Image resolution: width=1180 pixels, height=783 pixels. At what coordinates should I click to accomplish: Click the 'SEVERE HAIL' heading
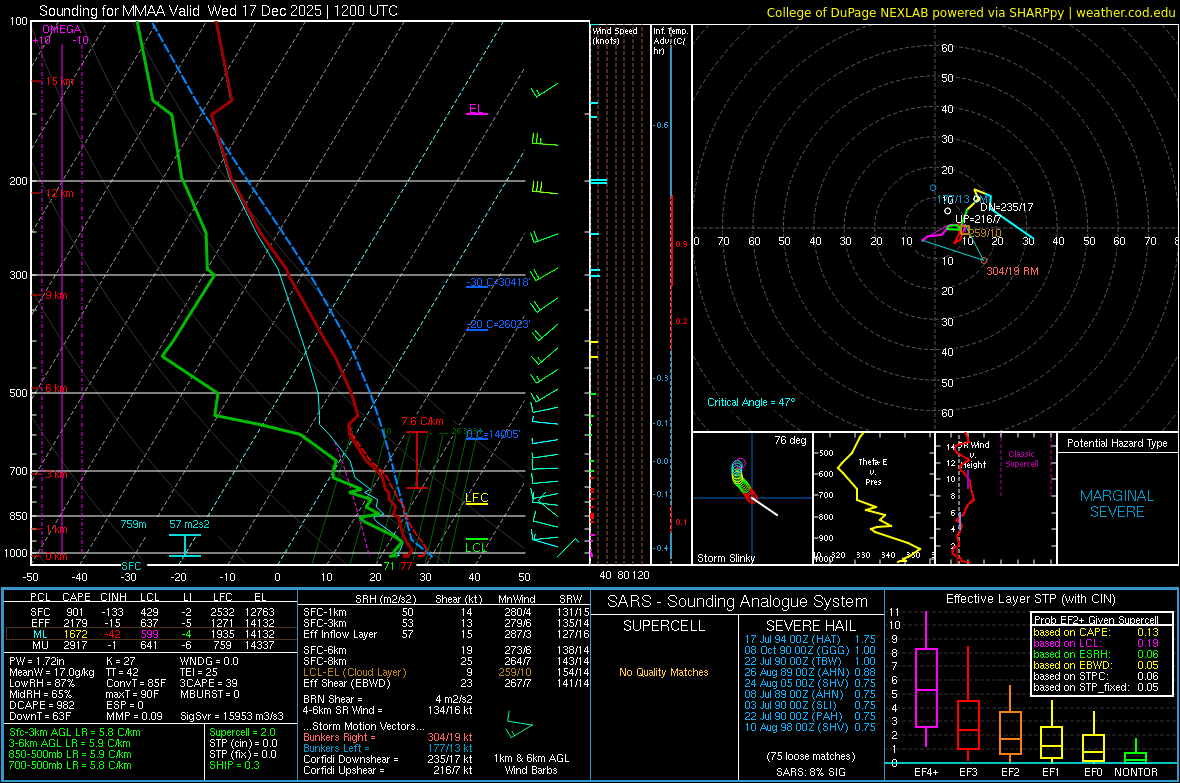810,626
